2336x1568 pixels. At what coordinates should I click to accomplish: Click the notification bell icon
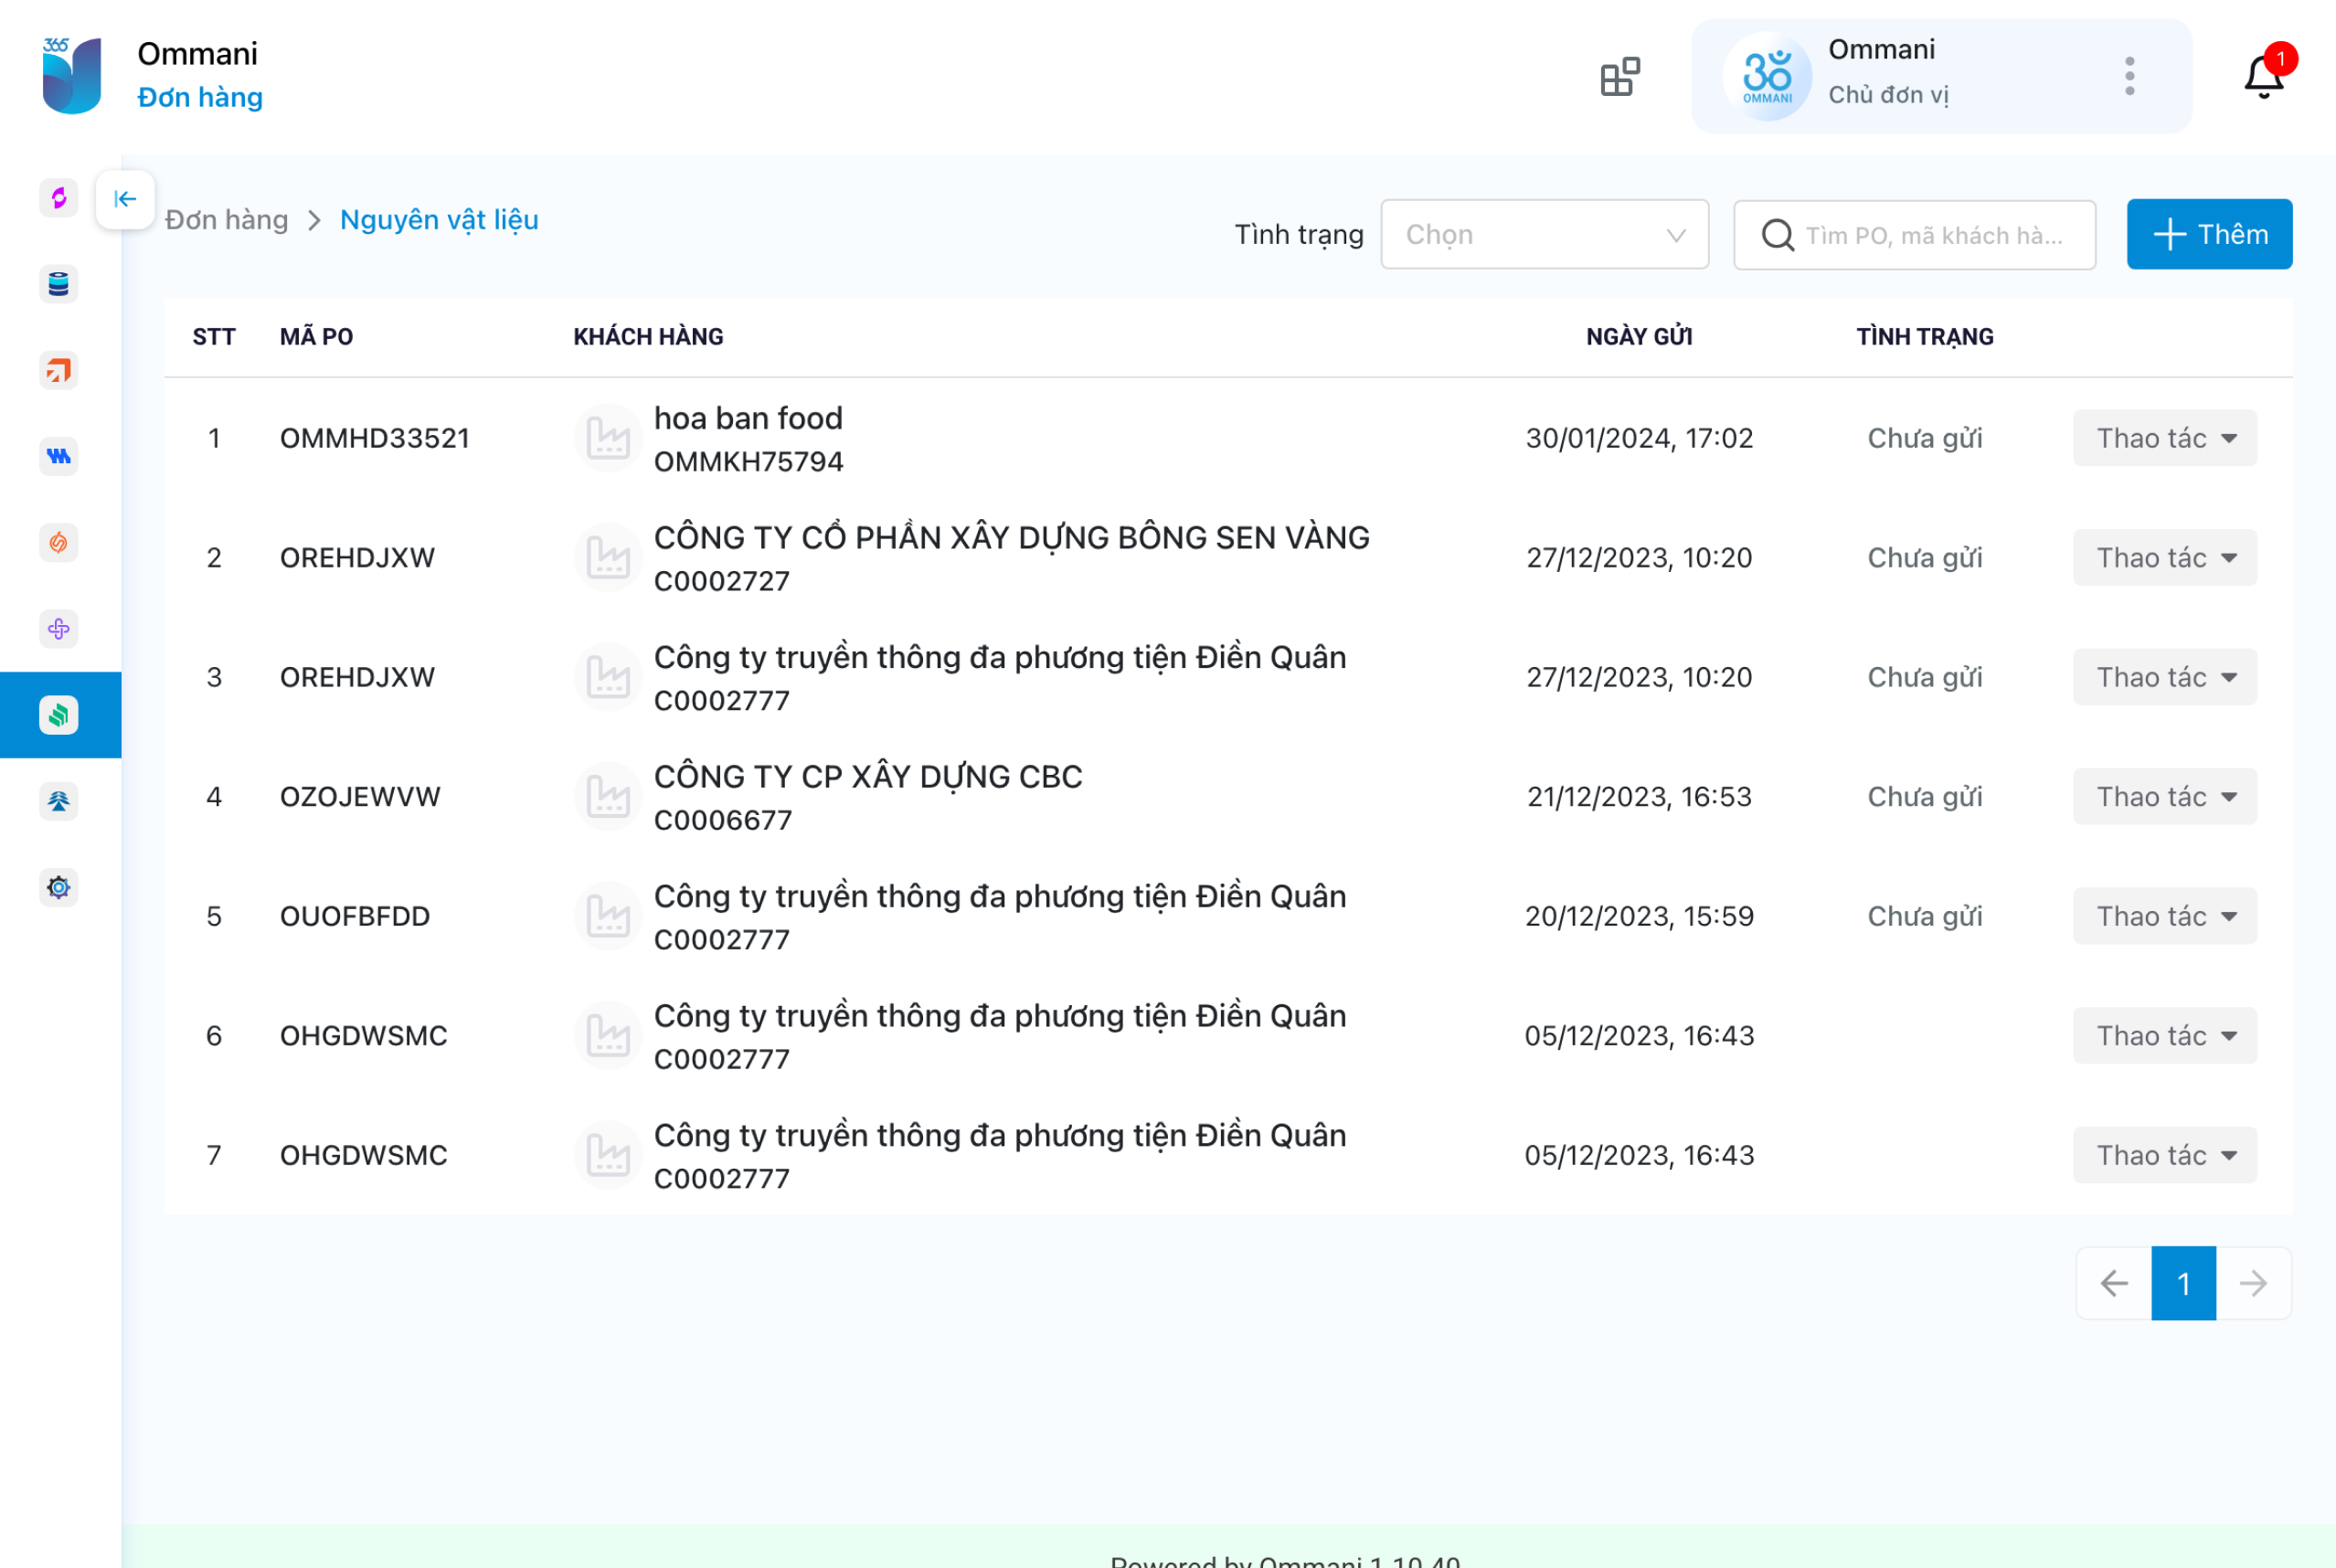pos(2264,76)
